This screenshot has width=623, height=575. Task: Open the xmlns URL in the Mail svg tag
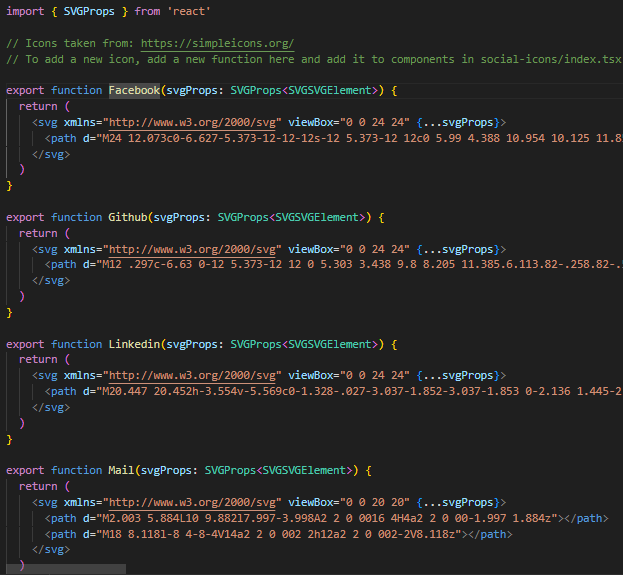(192, 502)
